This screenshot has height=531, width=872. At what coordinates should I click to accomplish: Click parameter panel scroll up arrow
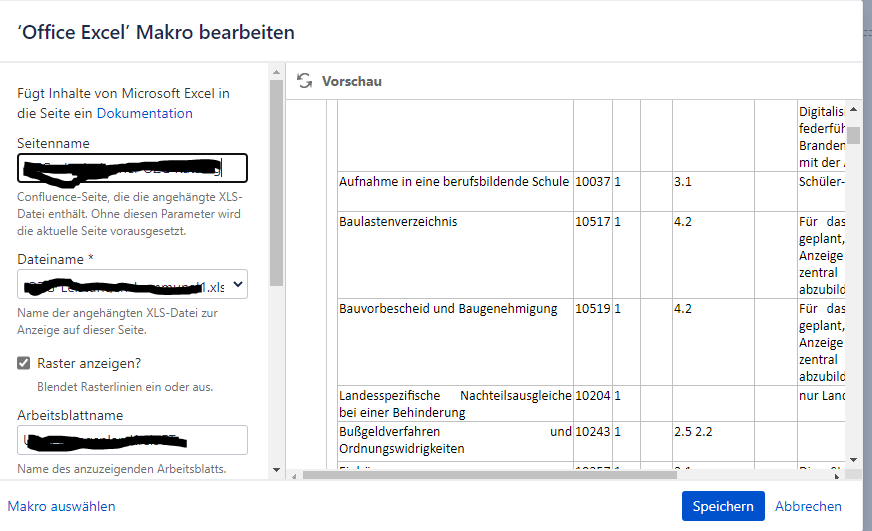tap(276, 72)
